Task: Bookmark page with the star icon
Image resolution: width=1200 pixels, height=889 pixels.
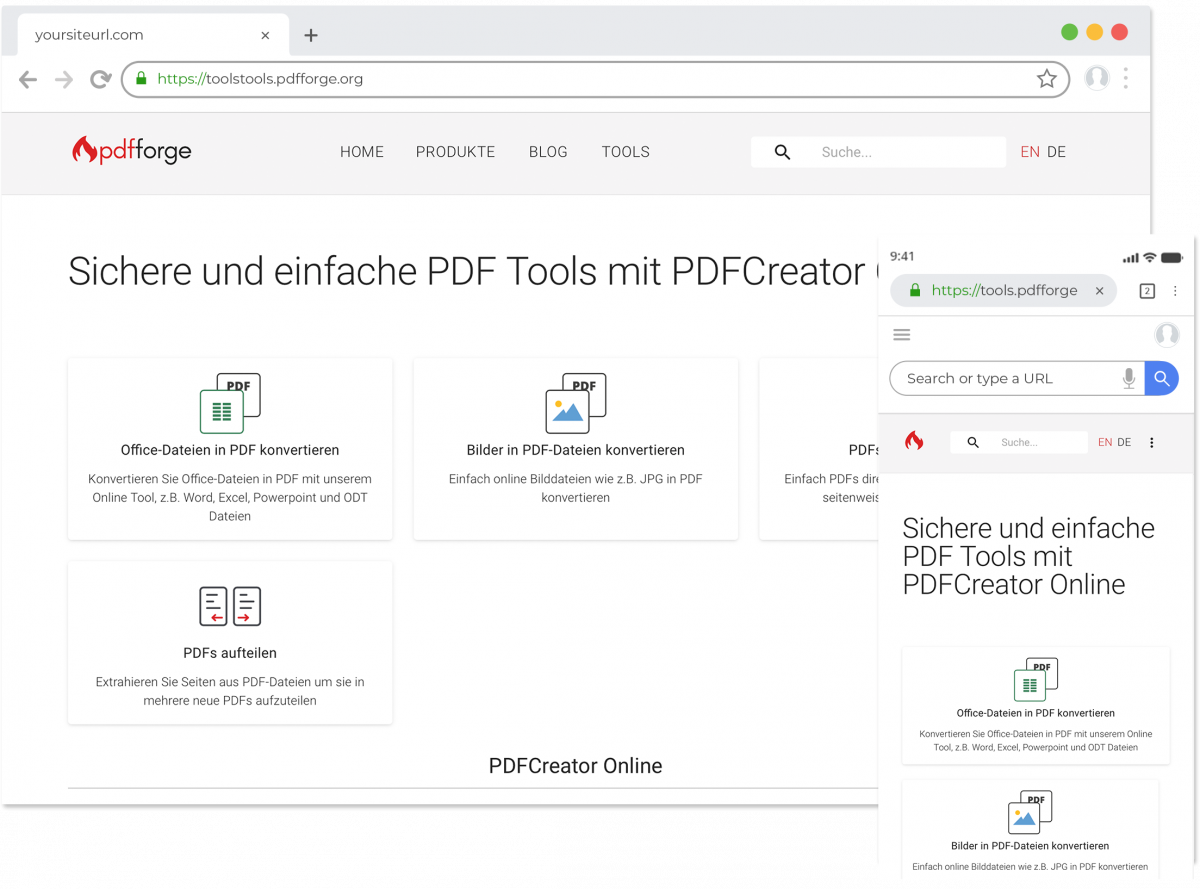Action: coord(1046,79)
